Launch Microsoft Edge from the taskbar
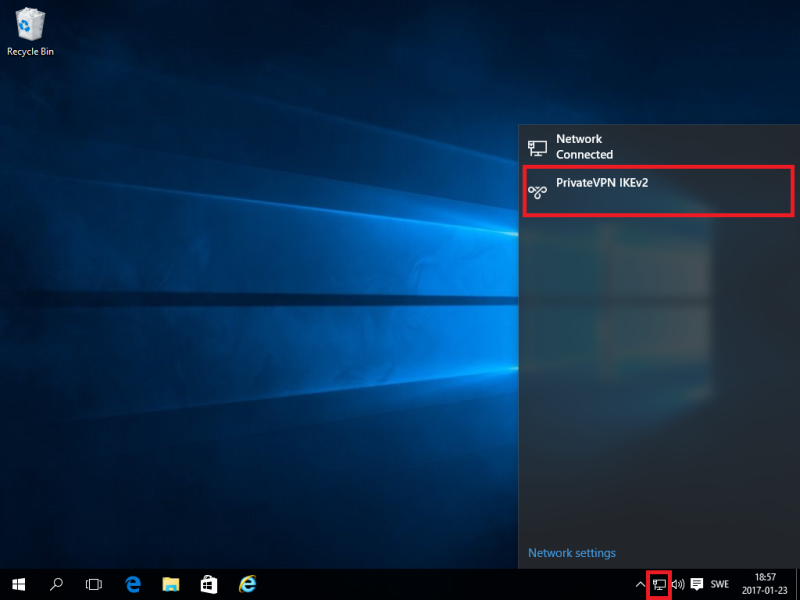Viewport: 800px width, 600px height. pos(133,584)
